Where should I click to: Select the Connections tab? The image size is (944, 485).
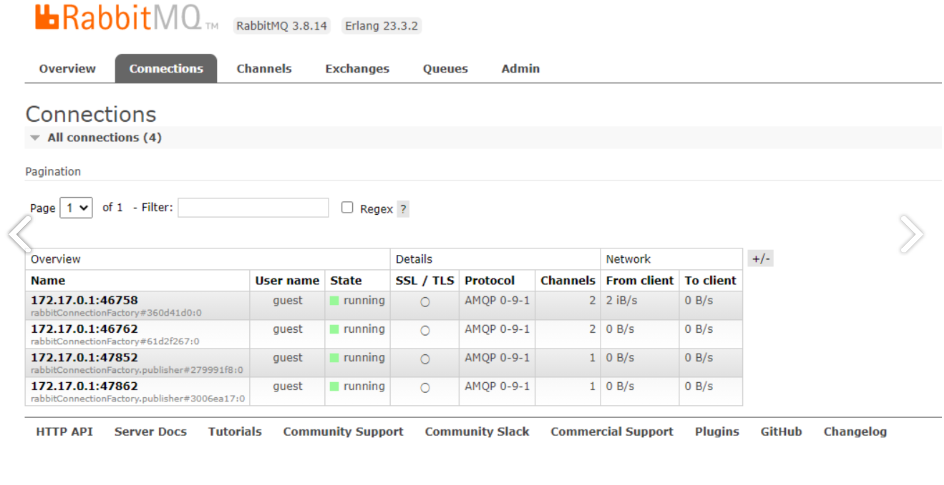pyautogui.click(x=166, y=69)
